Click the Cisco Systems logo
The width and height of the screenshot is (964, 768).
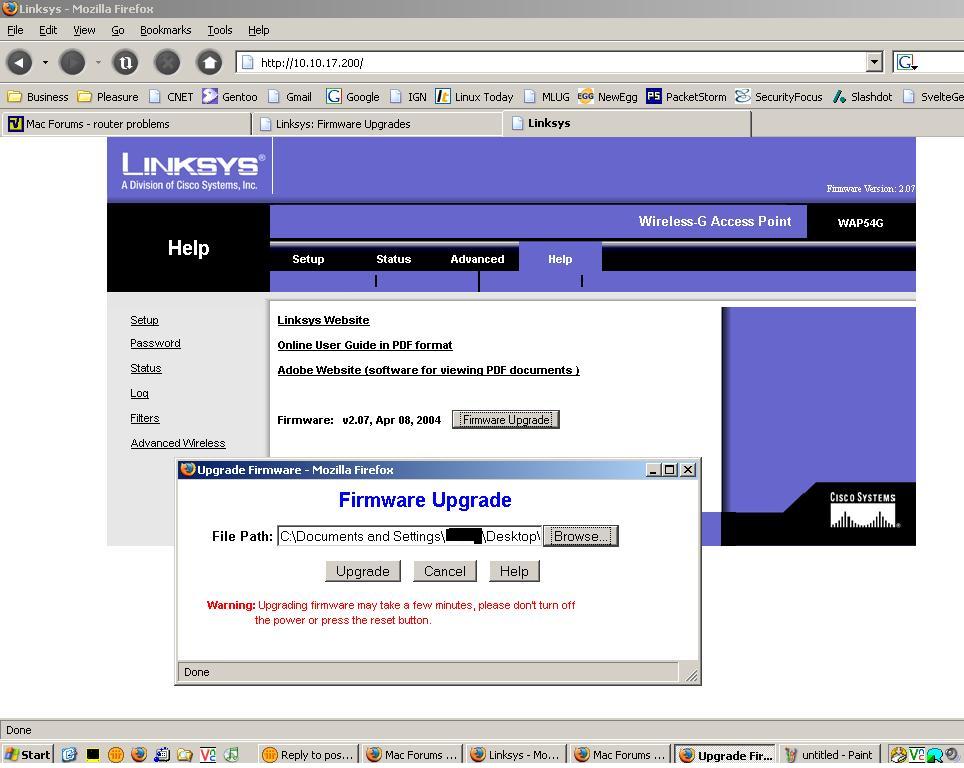[863, 509]
